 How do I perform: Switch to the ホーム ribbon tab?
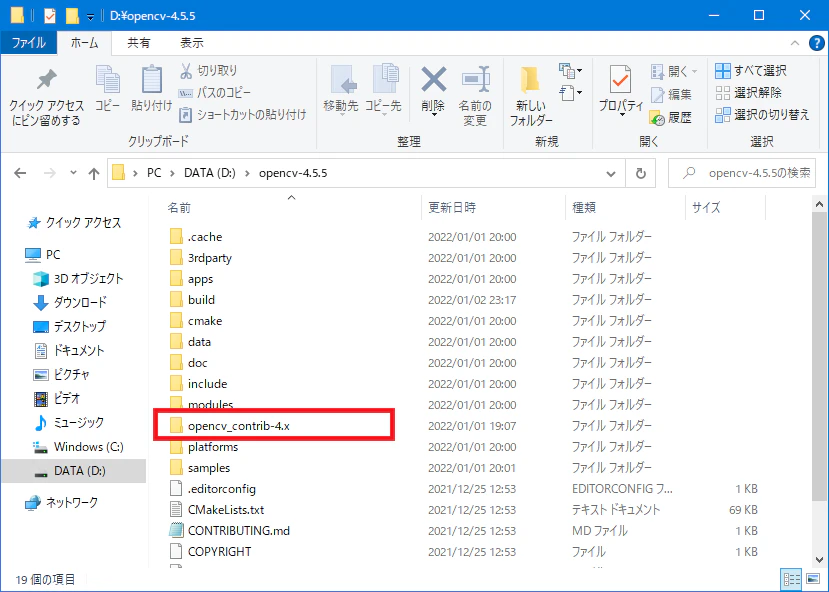[x=84, y=43]
